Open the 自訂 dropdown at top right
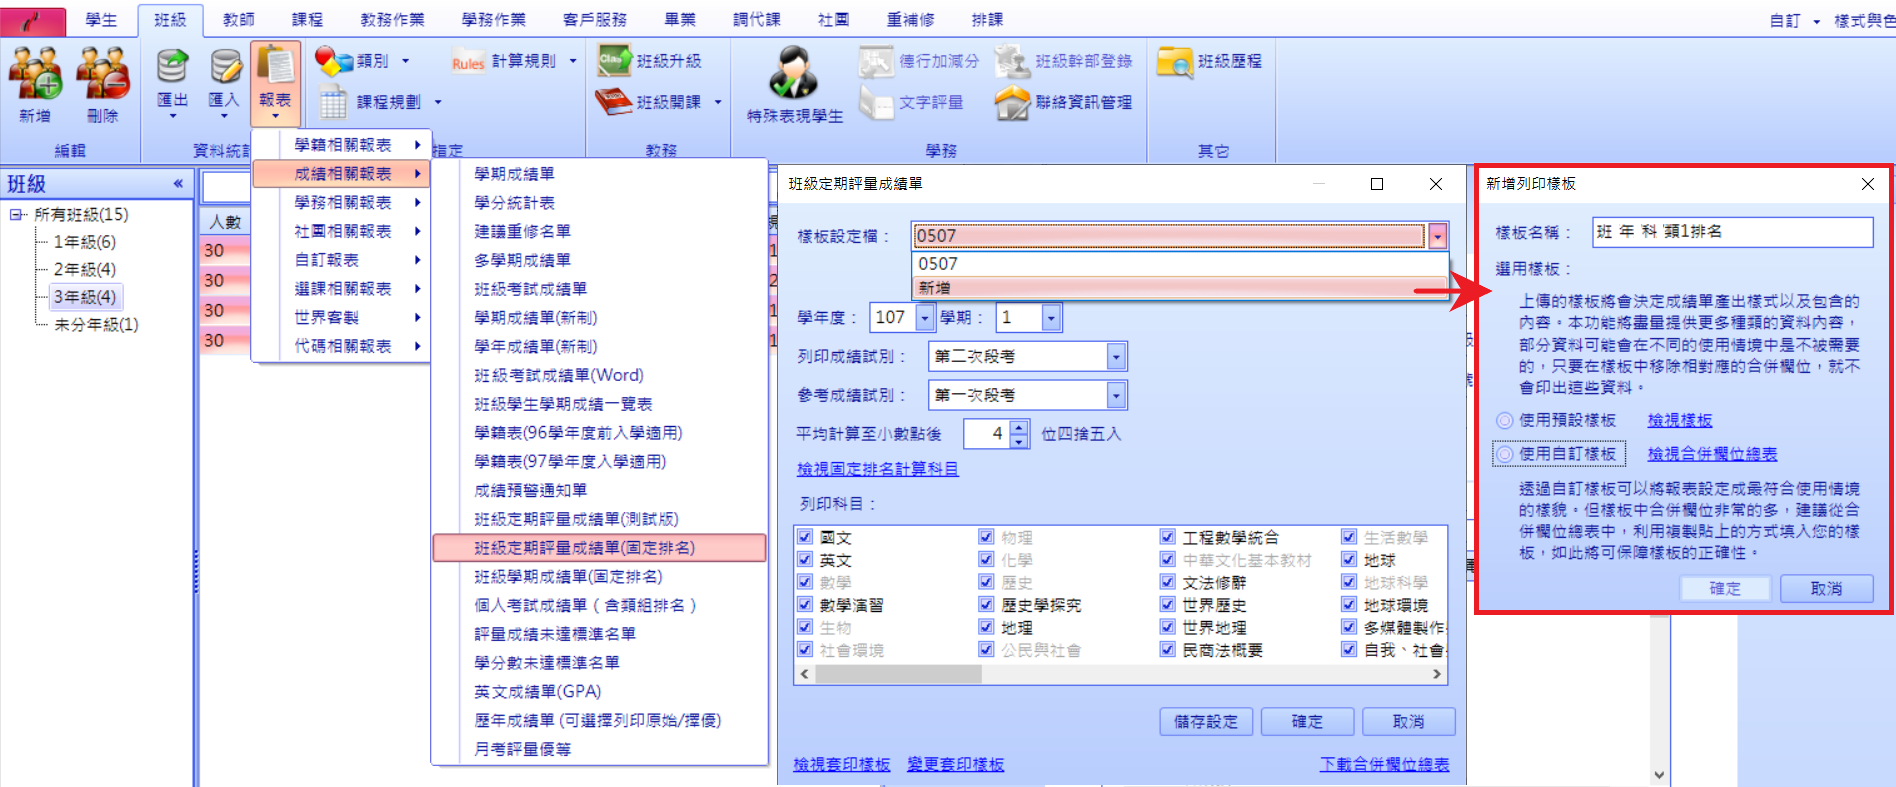 point(1795,21)
